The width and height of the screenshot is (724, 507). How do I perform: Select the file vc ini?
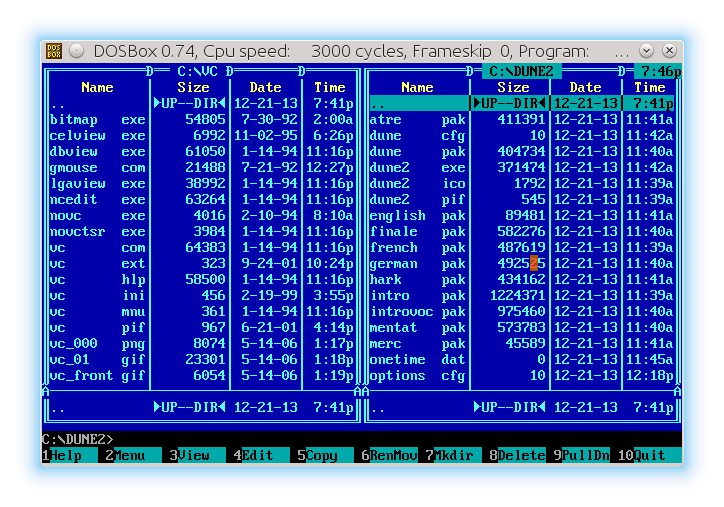202,296
